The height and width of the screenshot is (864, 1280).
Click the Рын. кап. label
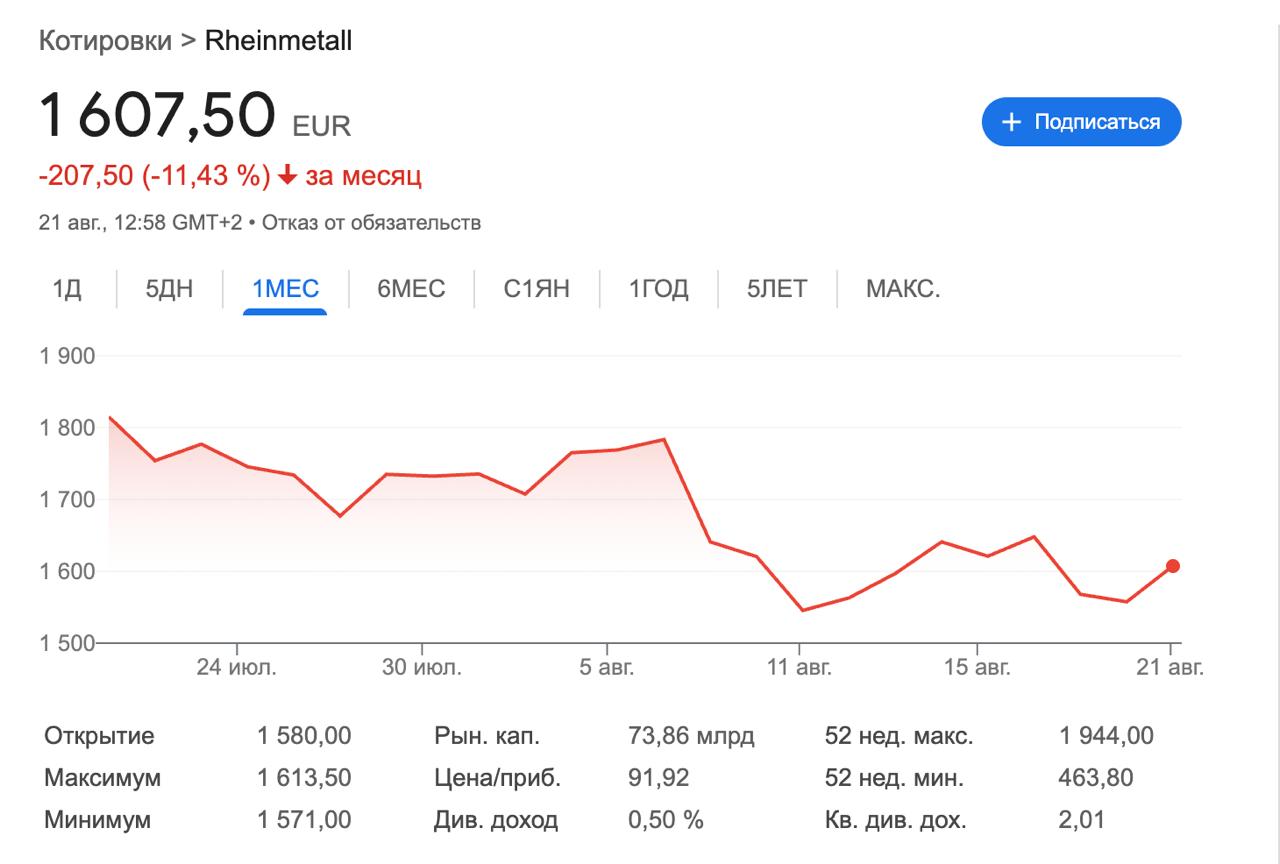pos(487,737)
